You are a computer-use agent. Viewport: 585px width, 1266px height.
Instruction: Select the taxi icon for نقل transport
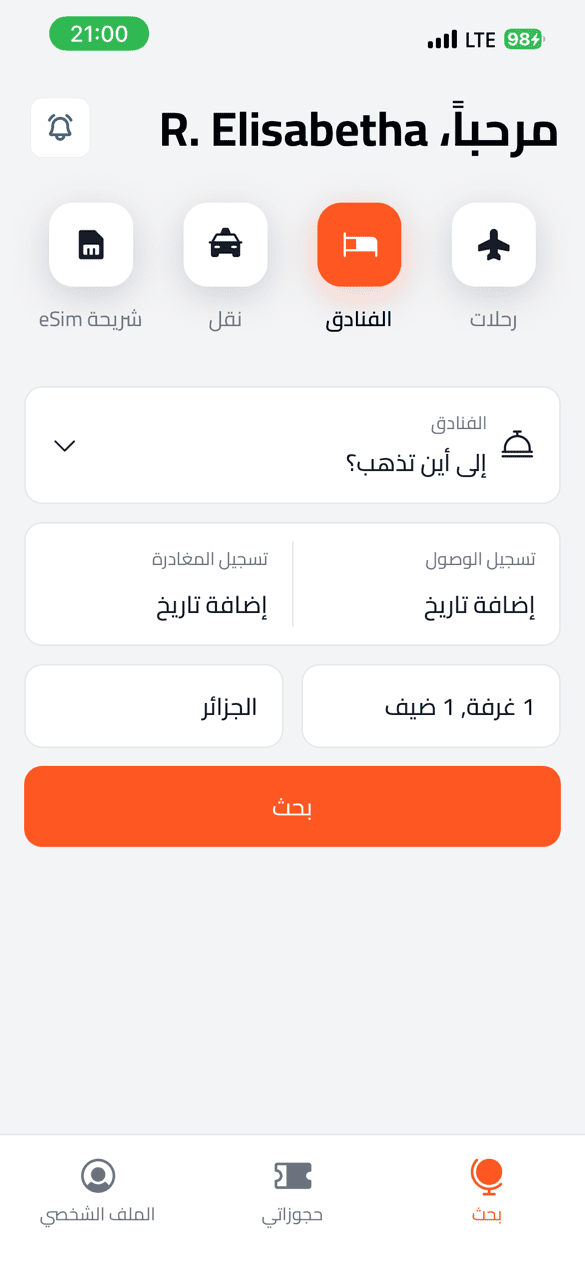tap(225, 244)
